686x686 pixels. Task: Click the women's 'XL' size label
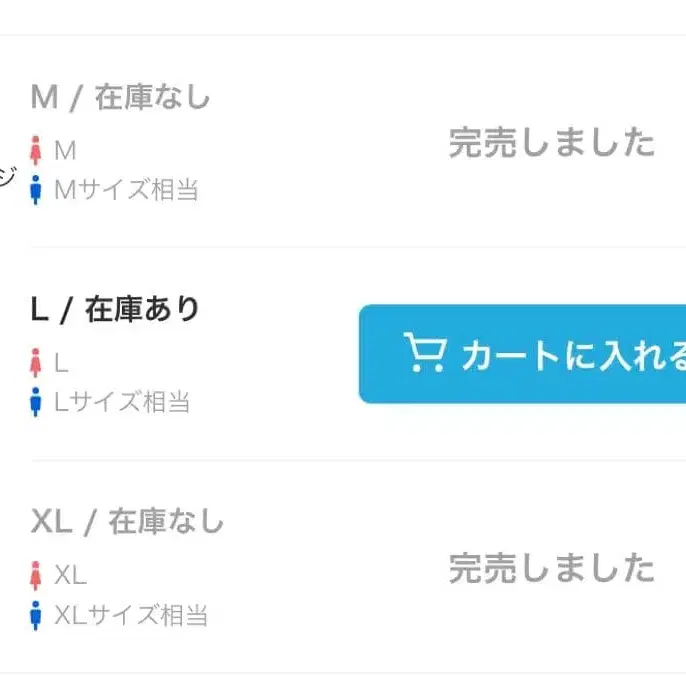[70, 576]
